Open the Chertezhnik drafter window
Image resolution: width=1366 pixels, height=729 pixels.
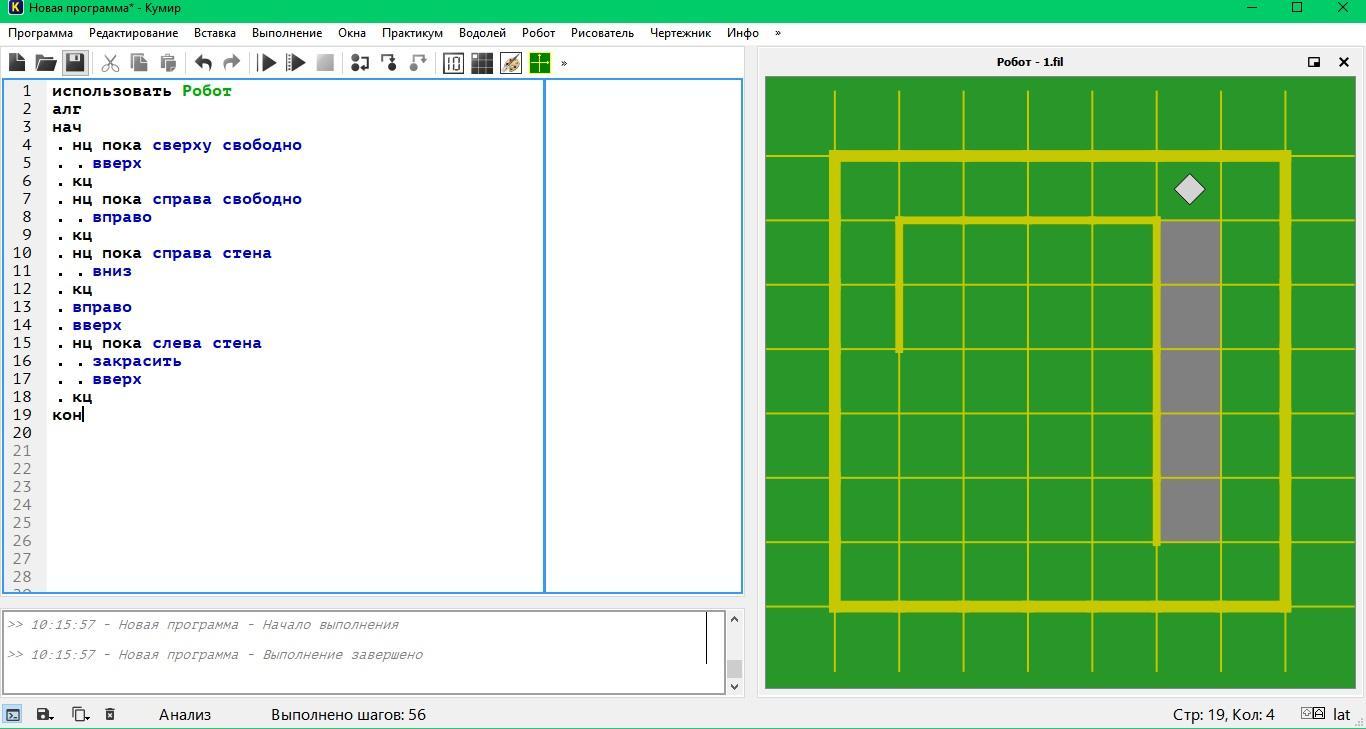[540, 63]
